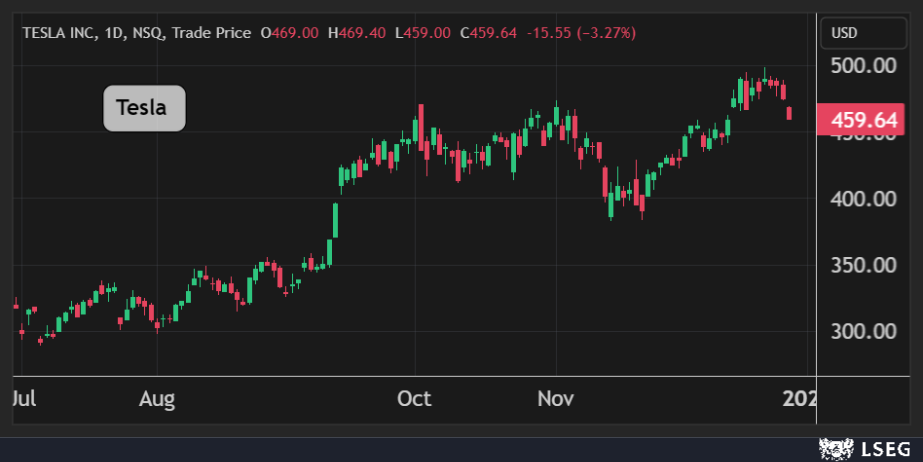Click the NSQ exchange label
923x462 pixels.
click(x=146, y=33)
